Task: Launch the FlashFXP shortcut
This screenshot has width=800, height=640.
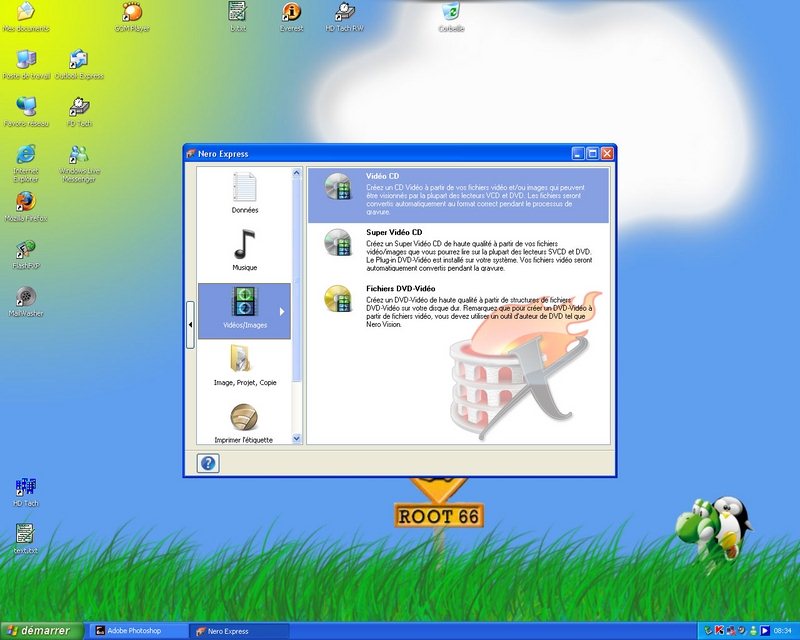Action: [x=26, y=254]
